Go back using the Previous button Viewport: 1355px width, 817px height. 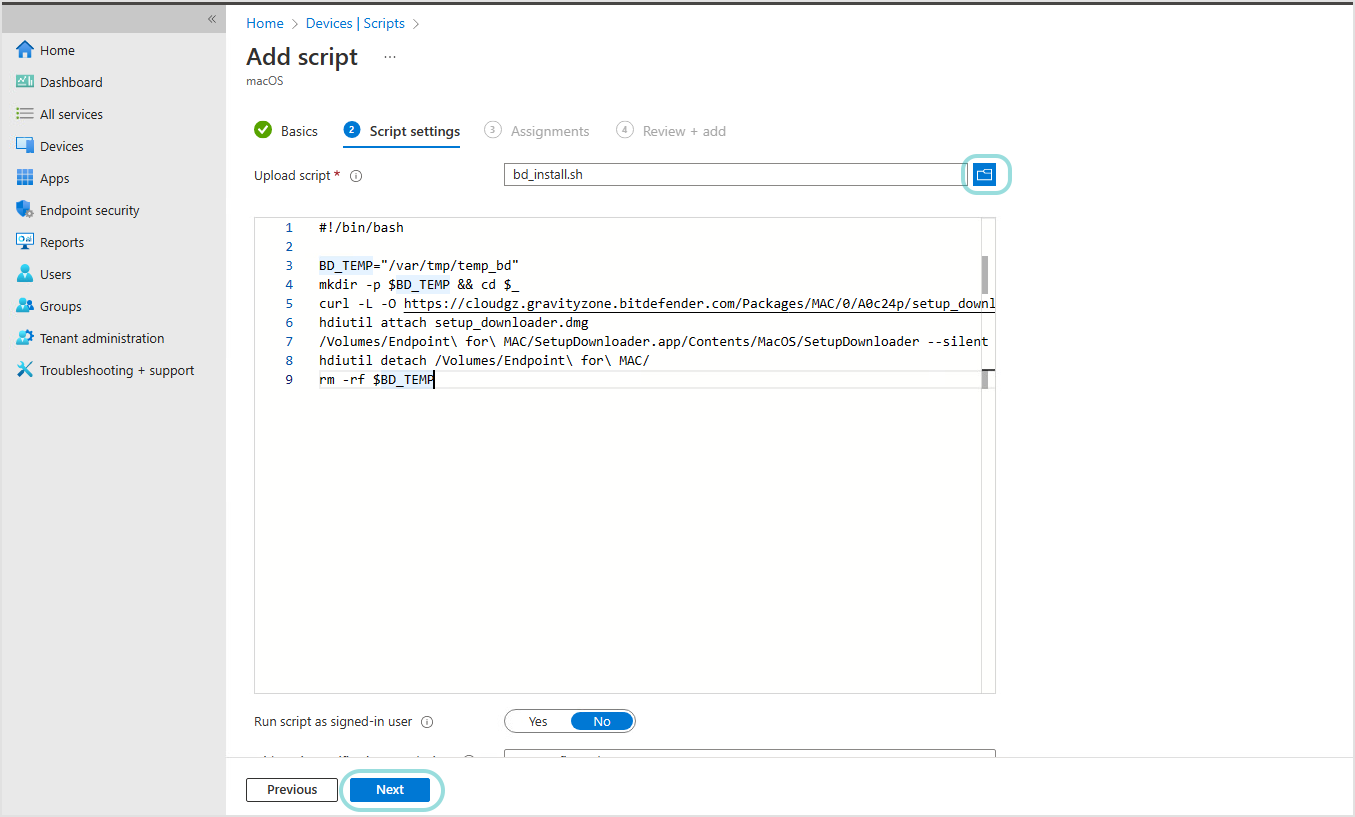click(x=291, y=789)
